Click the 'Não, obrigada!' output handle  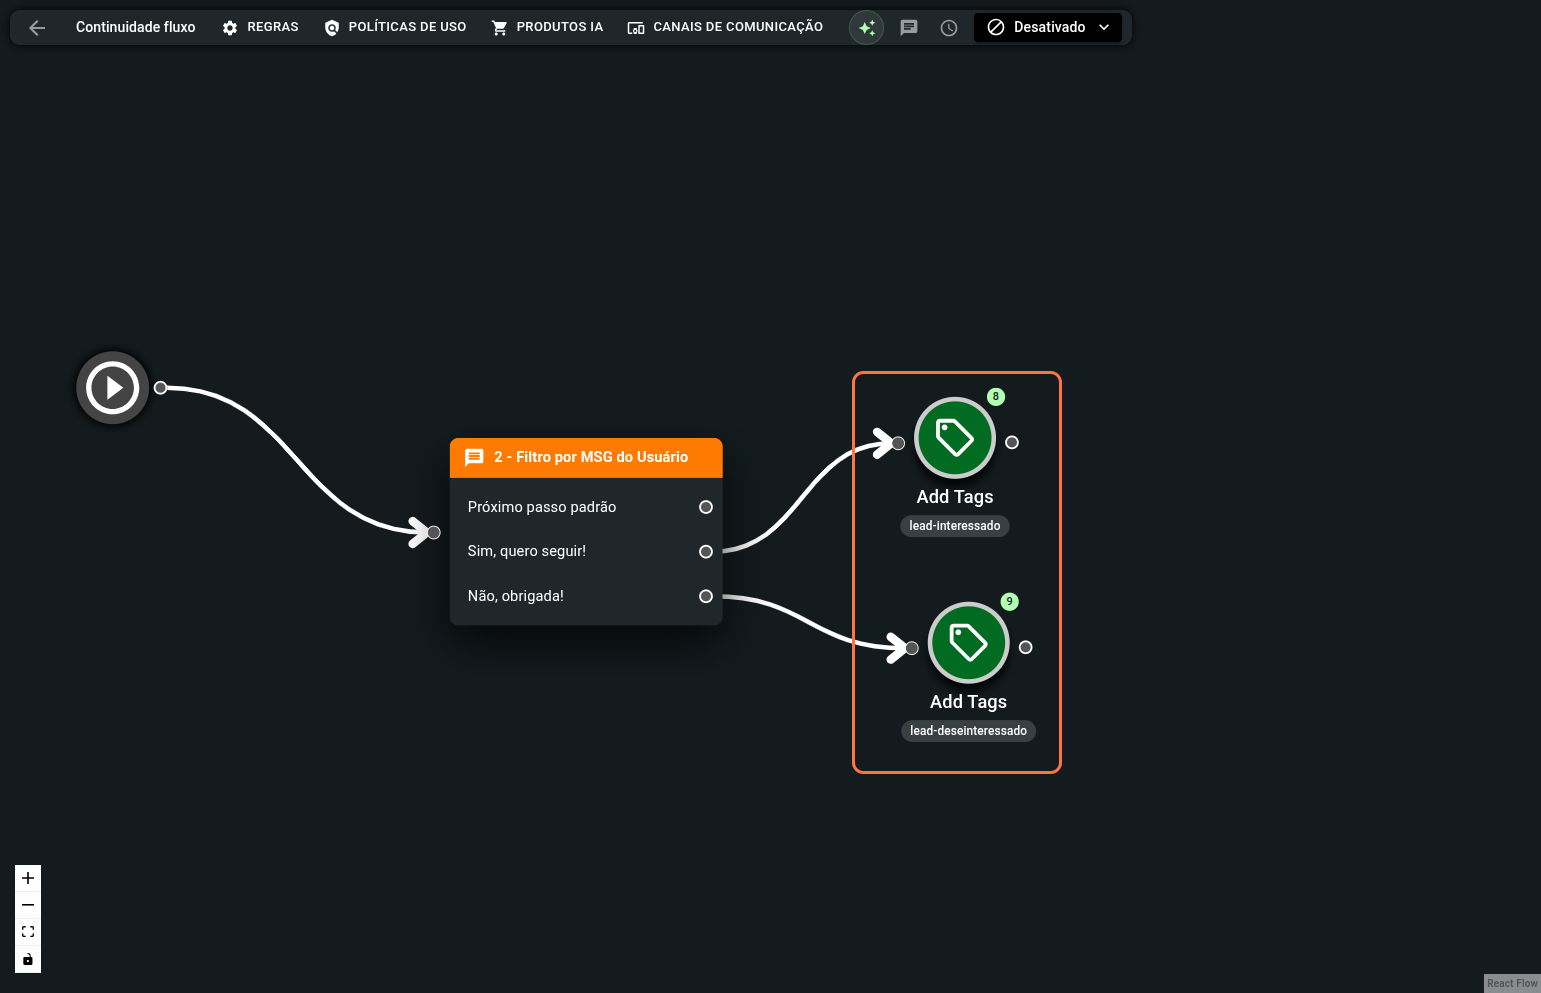tap(706, 596)
